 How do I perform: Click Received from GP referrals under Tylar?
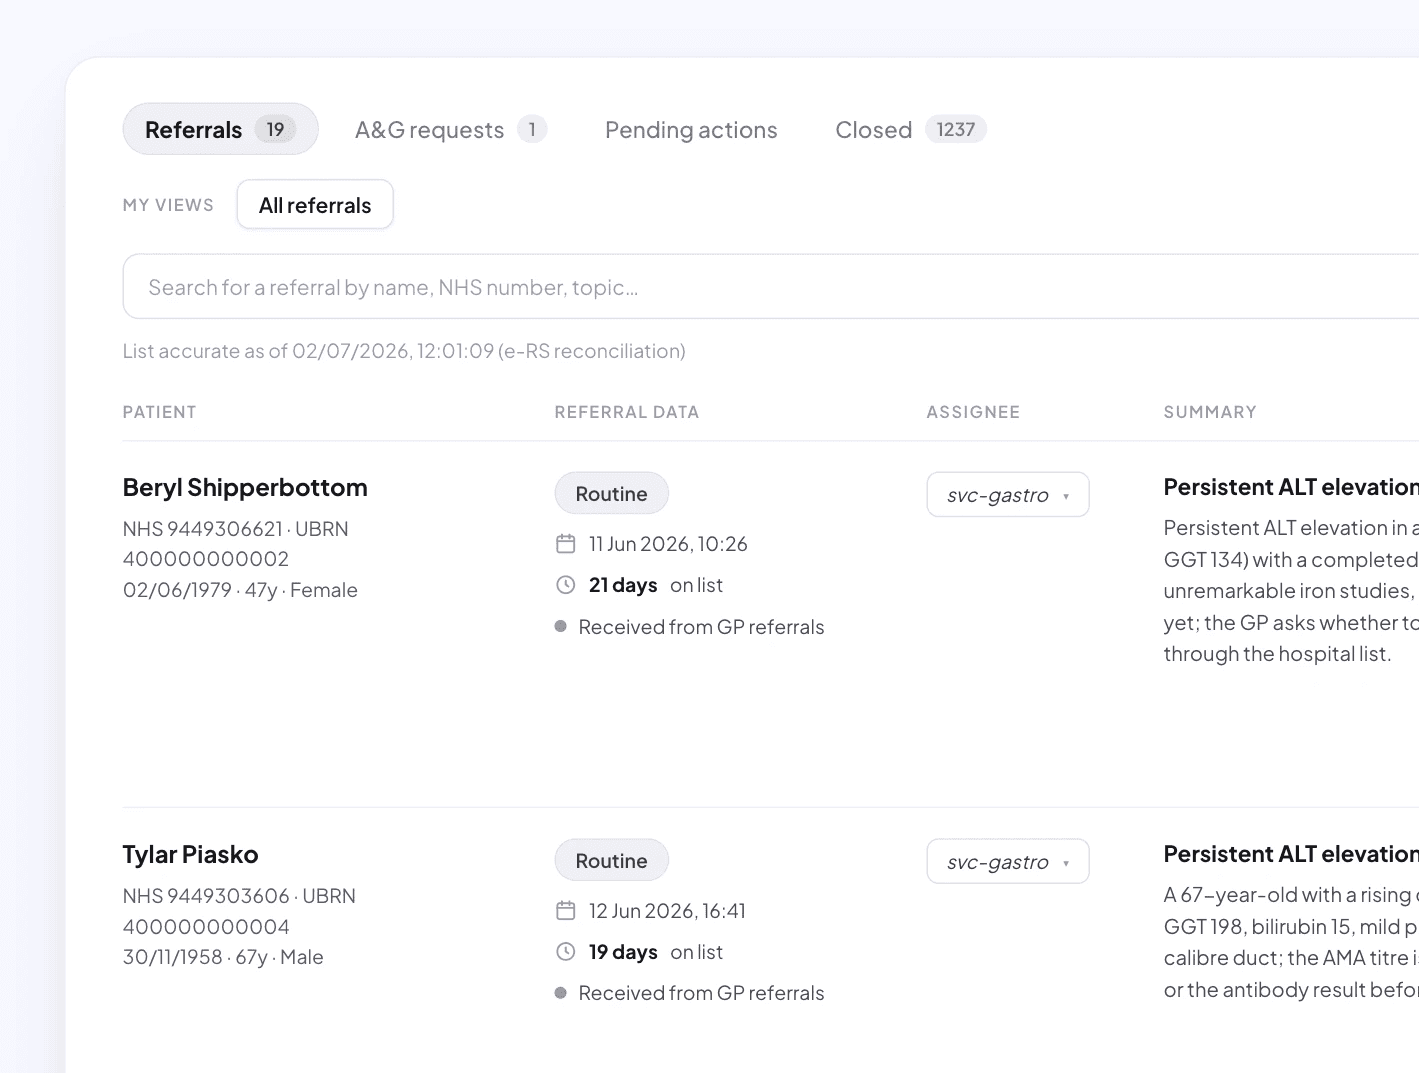(701, 993)
